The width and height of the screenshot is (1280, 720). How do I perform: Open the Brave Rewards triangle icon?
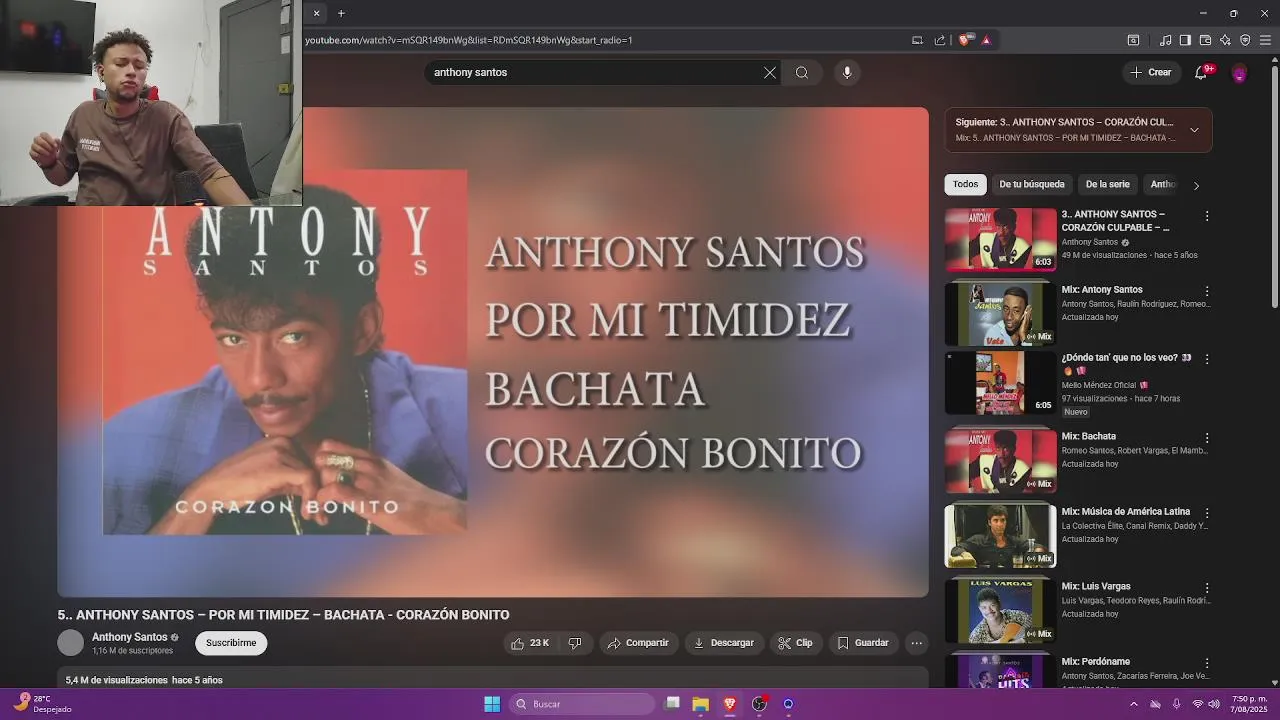(x=986, y=40)
